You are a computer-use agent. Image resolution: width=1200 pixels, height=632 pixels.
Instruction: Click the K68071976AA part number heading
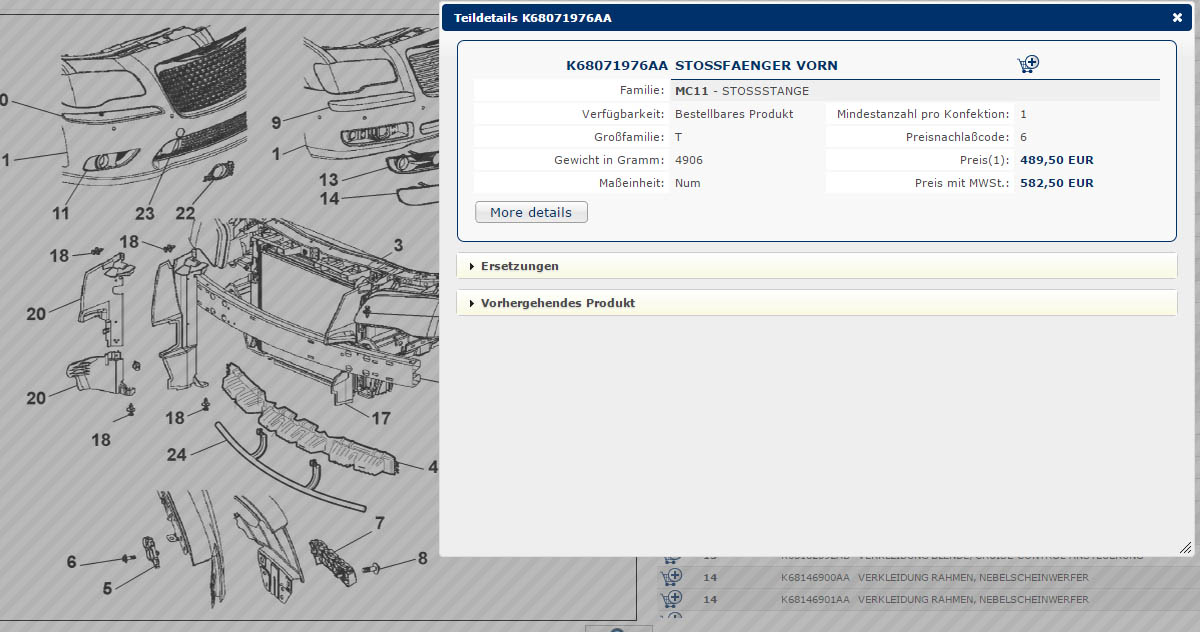[x=616, y=66]
